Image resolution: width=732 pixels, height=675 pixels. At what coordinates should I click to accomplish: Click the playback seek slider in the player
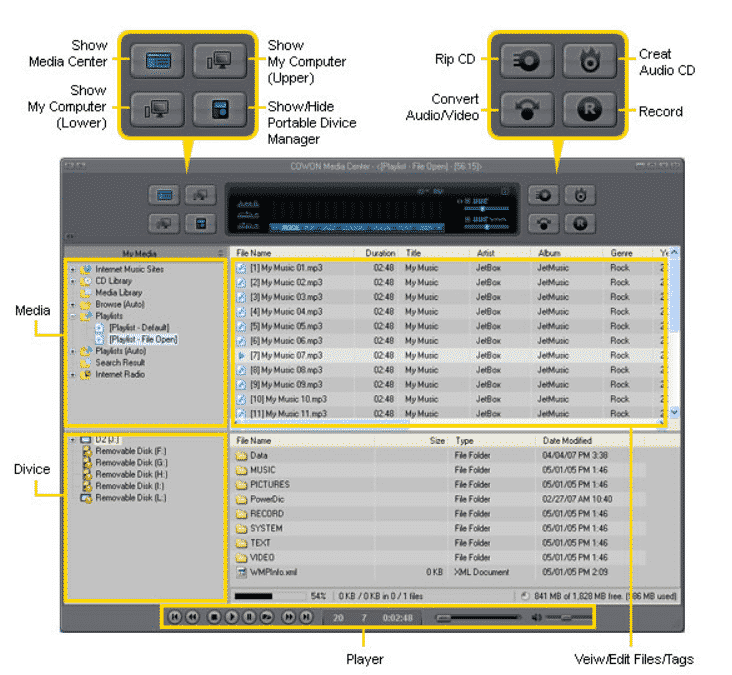click(478, 618)
